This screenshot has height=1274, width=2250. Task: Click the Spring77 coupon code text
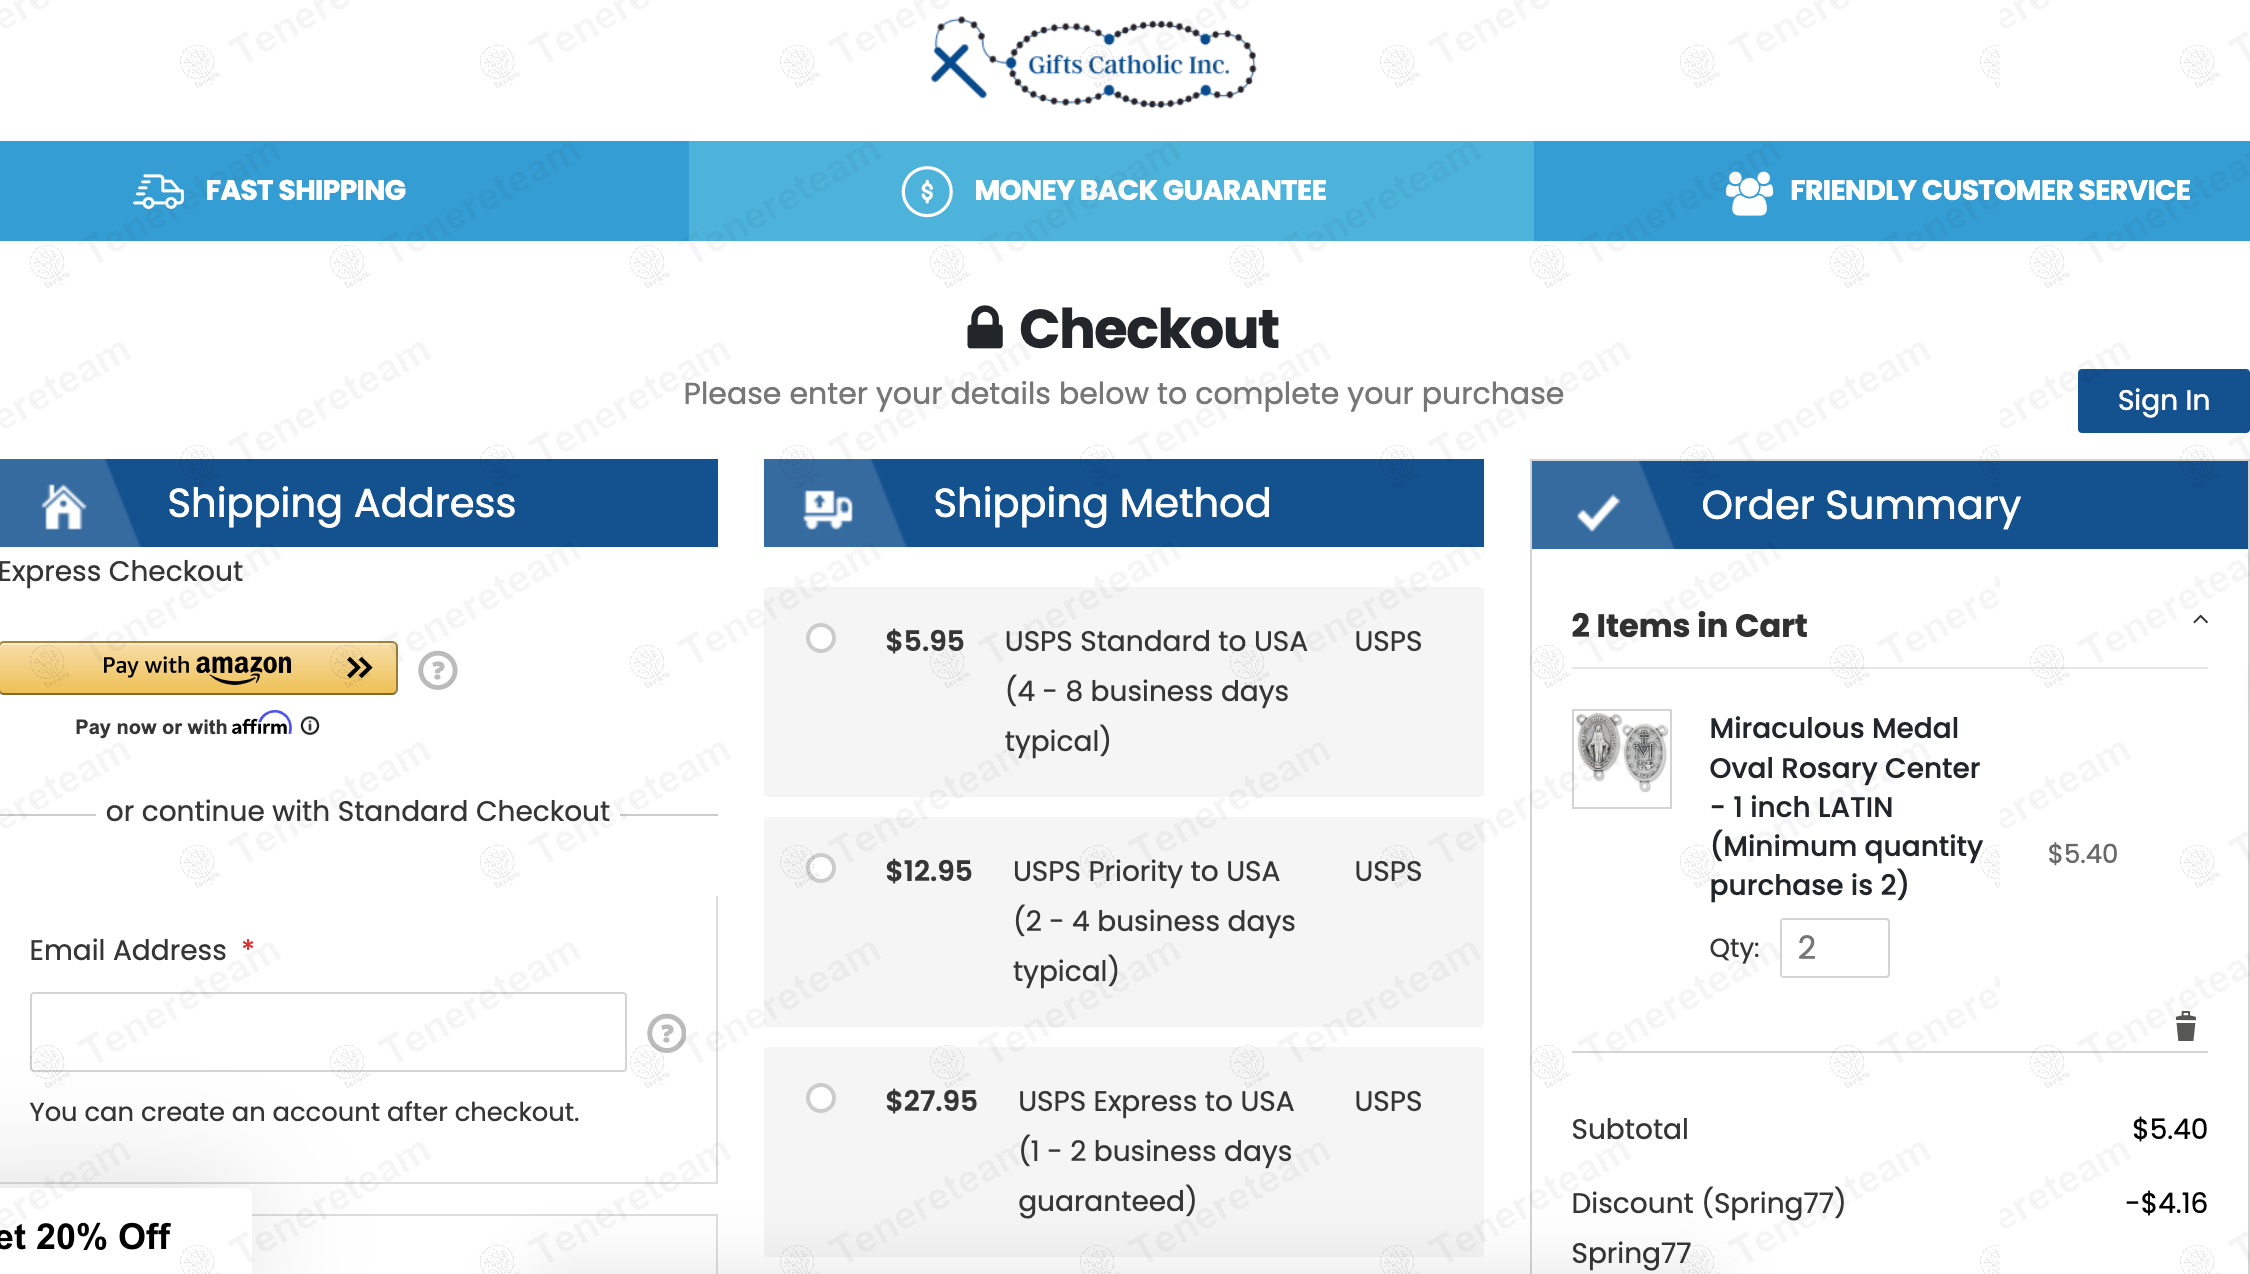pyautogui.click(x=1631, y=1253)
